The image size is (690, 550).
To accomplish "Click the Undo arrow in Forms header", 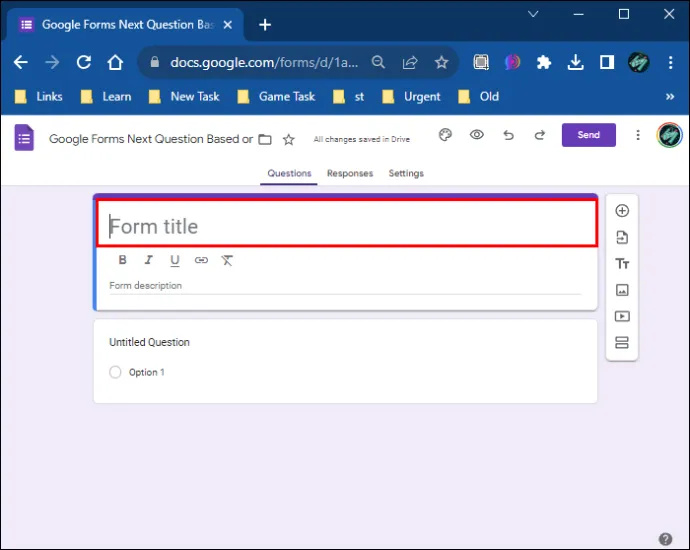I will 508,135.
